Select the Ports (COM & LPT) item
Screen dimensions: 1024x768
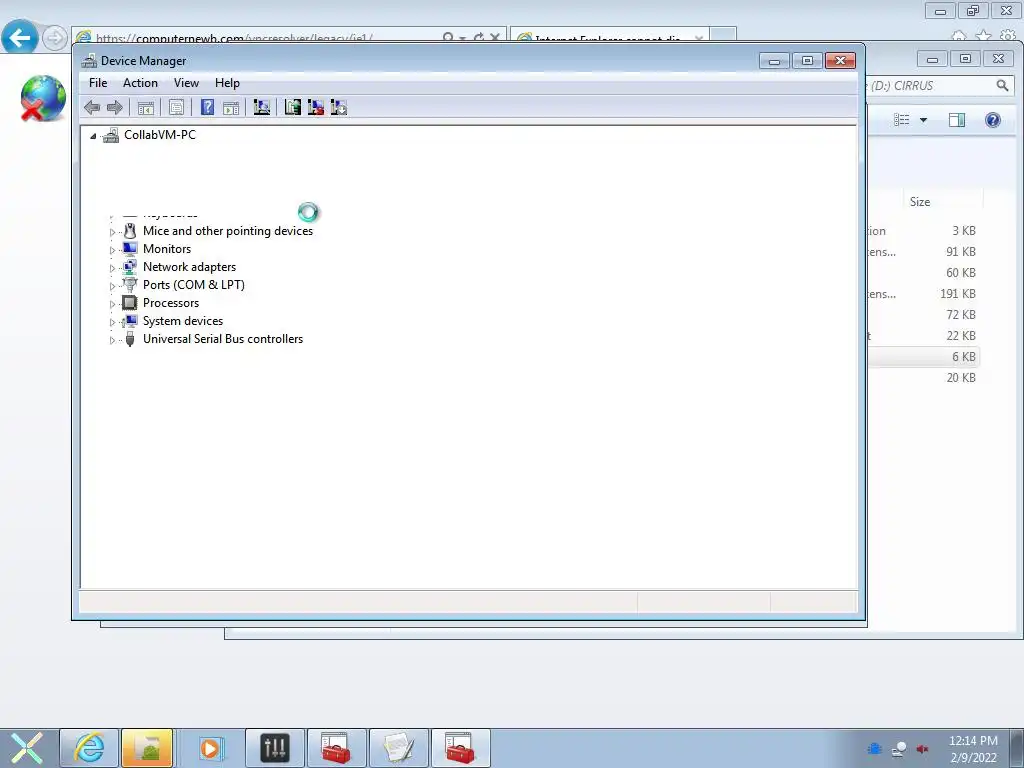pos(194,285)
